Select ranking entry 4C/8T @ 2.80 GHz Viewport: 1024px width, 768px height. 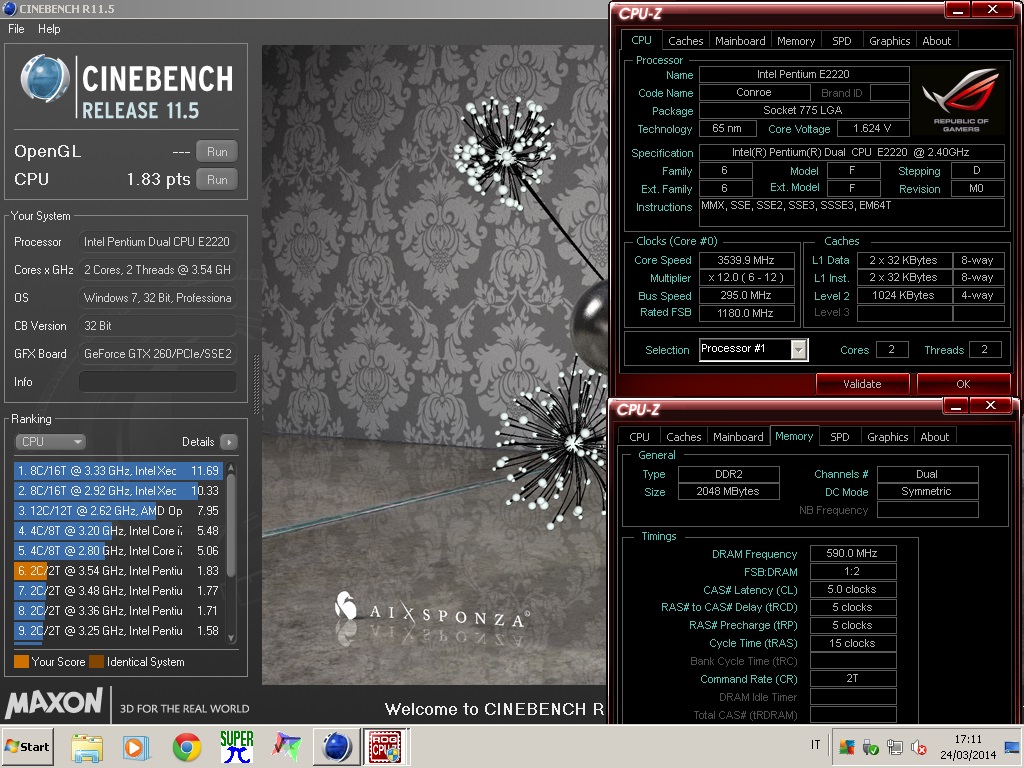click(x=118, y=551)
